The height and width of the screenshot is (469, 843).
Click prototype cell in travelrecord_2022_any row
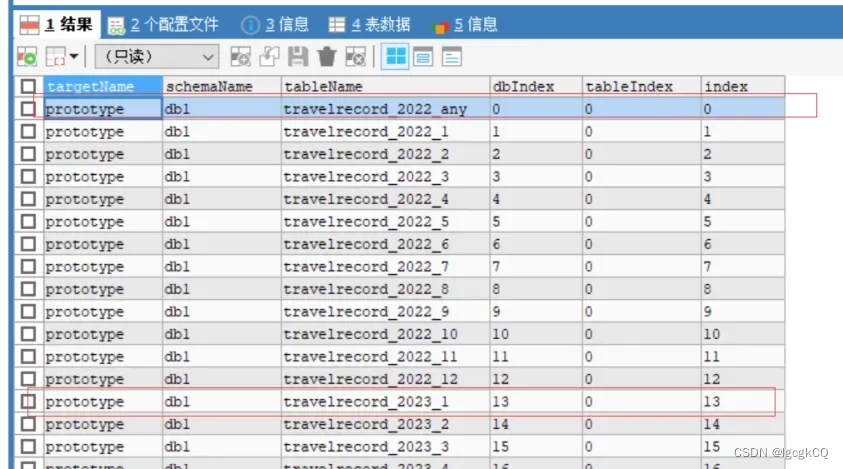[x=103, y=109]
